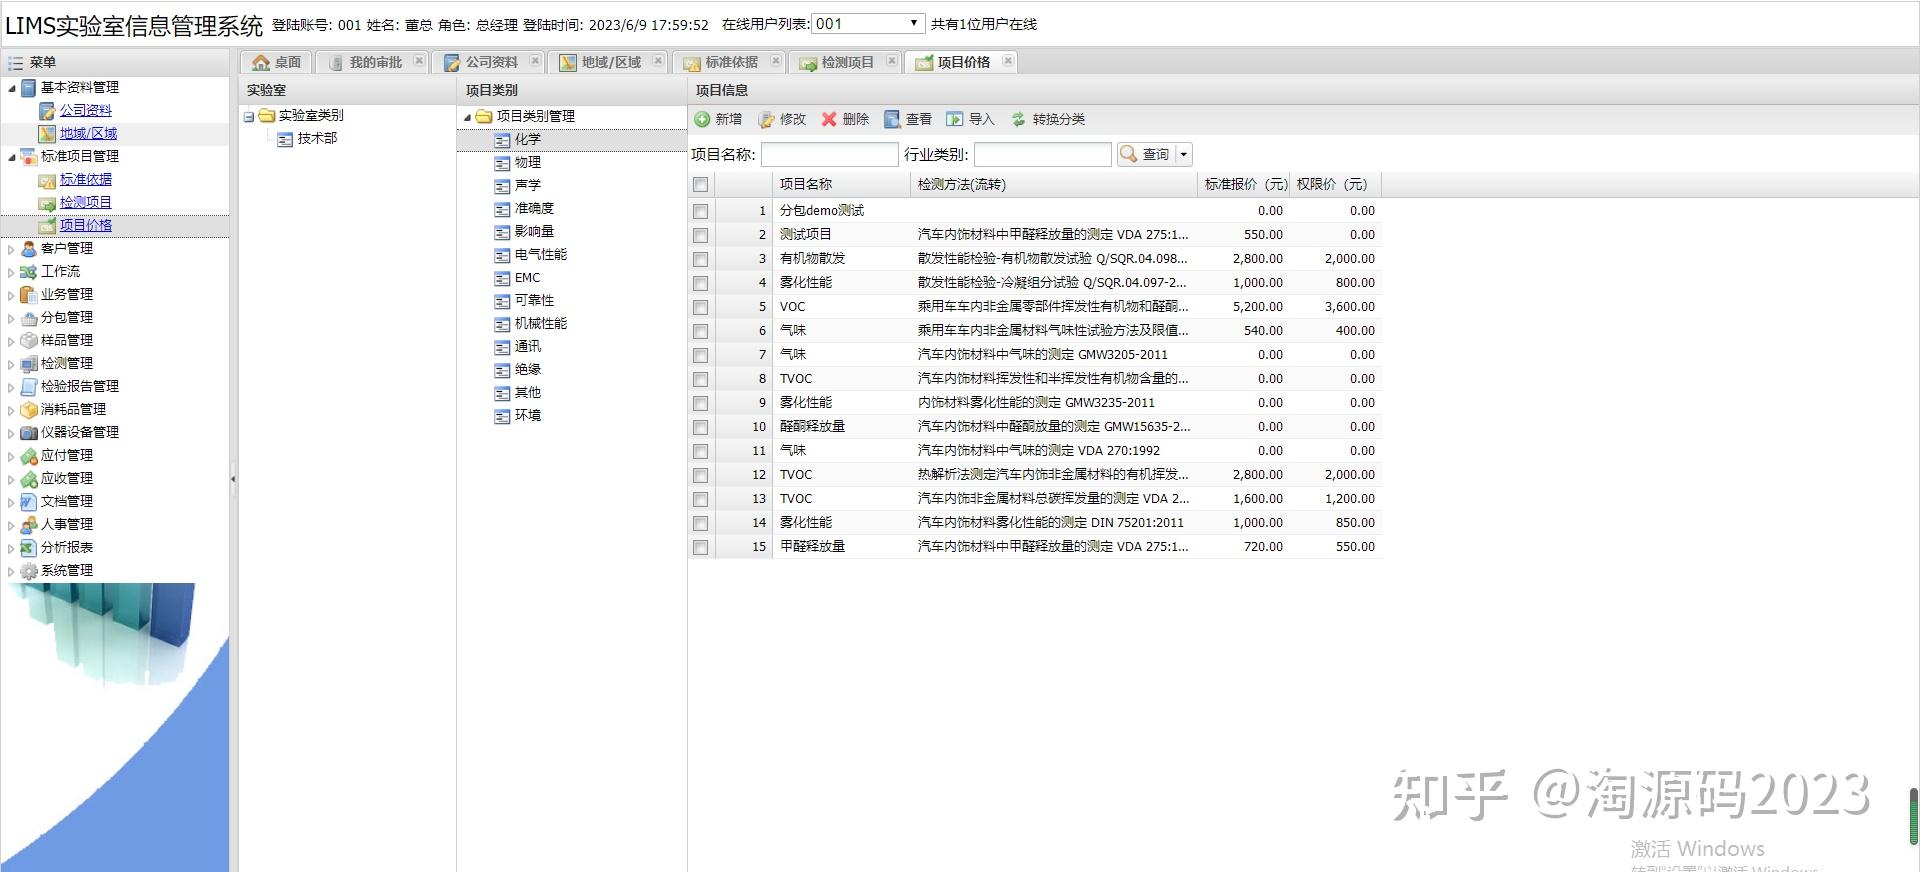Click the EMC category node icon

click(503, 278)
